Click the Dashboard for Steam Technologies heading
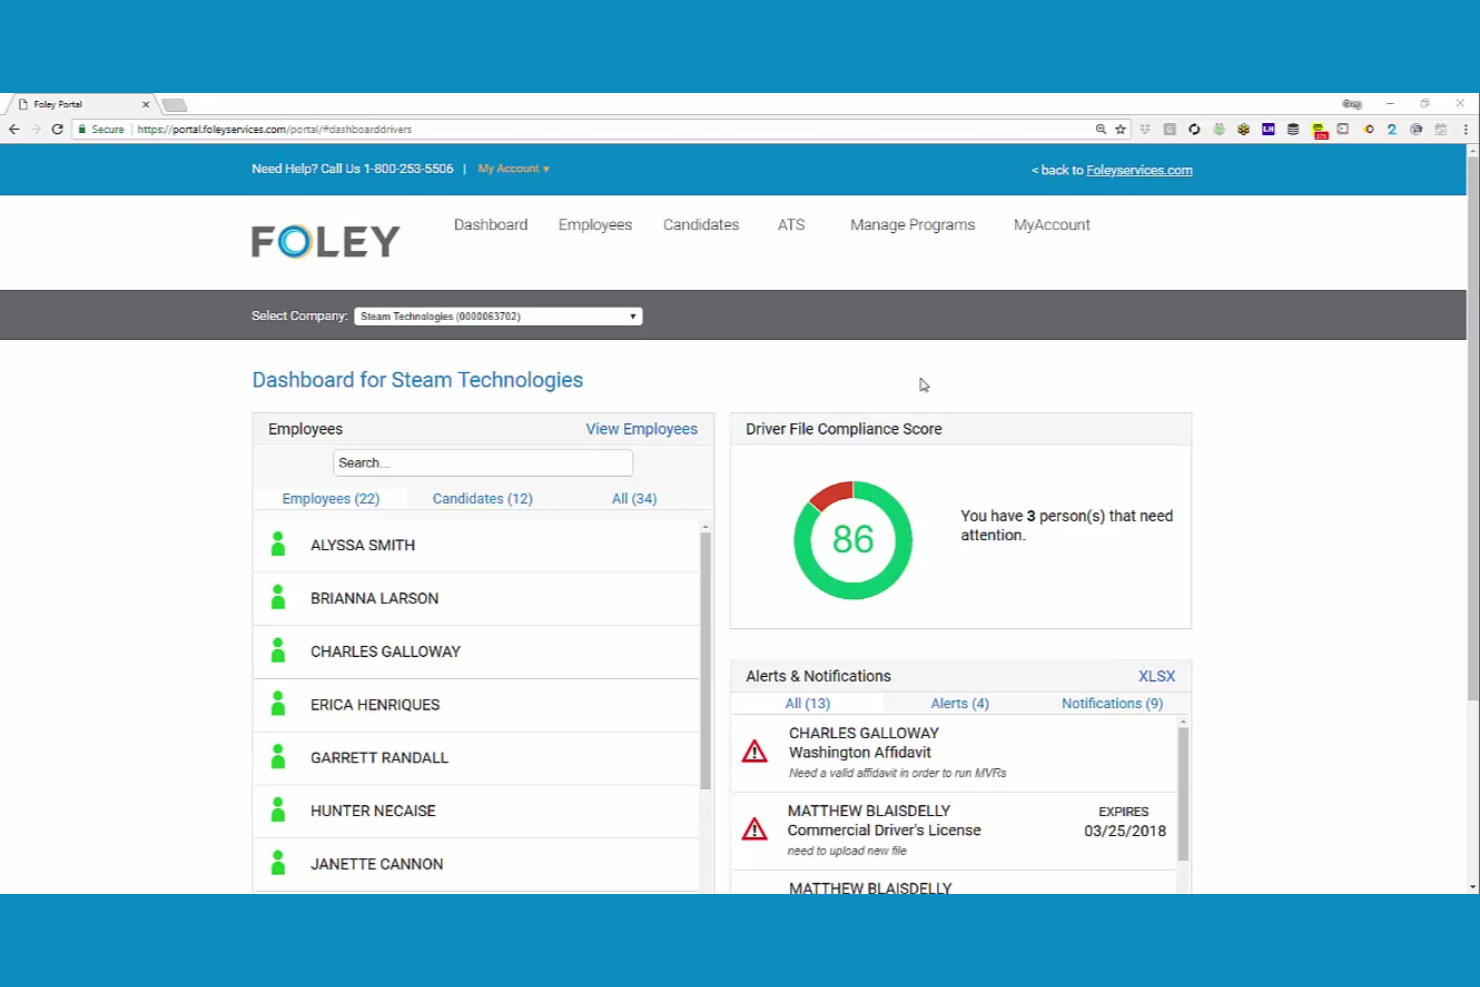1480x987 pixels. [417, 380]
